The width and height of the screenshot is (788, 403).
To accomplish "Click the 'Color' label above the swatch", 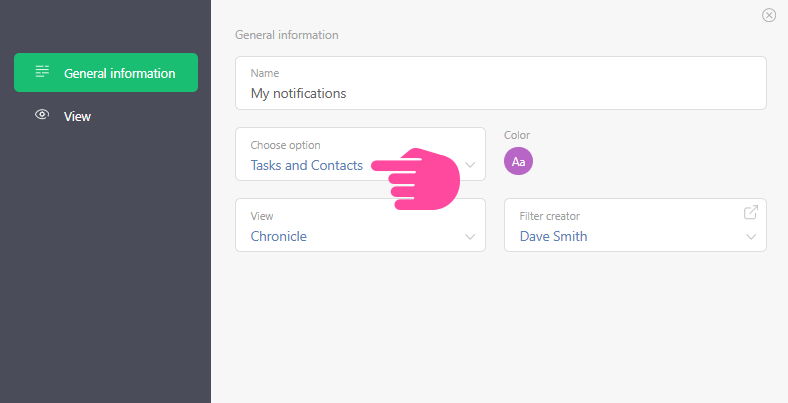I will click(517, 135).
